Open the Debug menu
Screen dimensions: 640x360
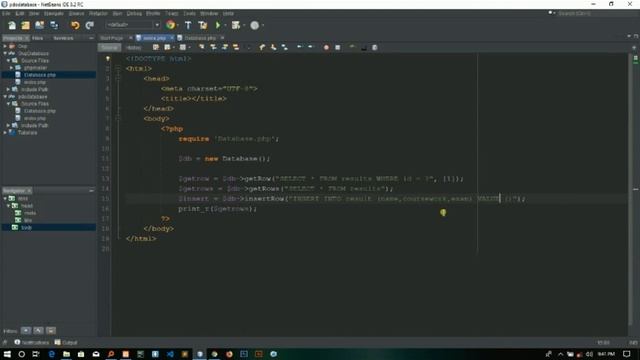coord(134,13)
